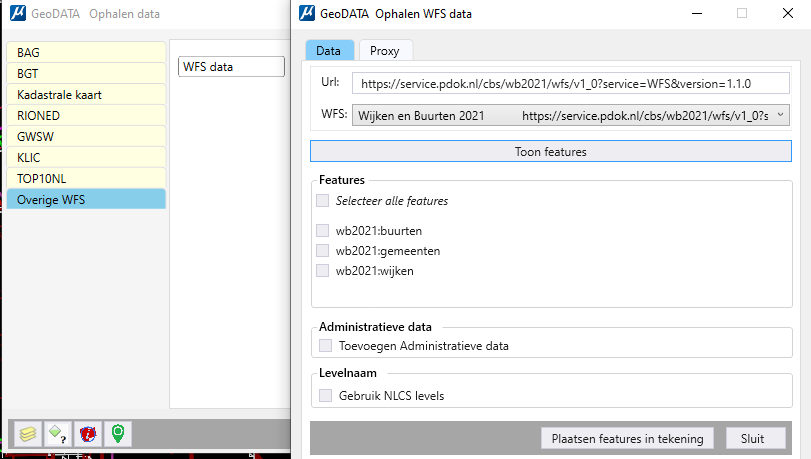The width and height of the screenshot is (811, 459).
Task: Click the Toon features button
Action: tap(551, 152)
